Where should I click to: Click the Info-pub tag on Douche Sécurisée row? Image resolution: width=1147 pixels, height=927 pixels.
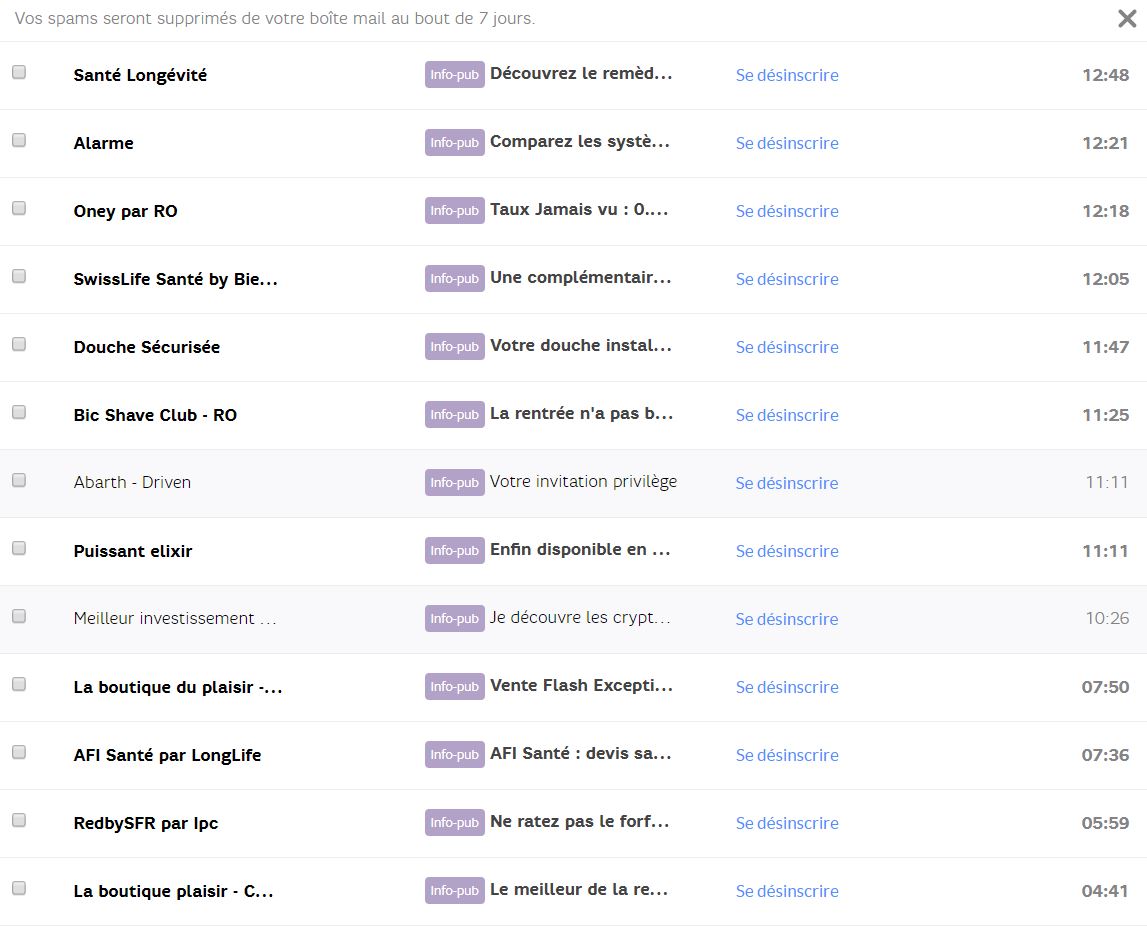click(454, 346)
